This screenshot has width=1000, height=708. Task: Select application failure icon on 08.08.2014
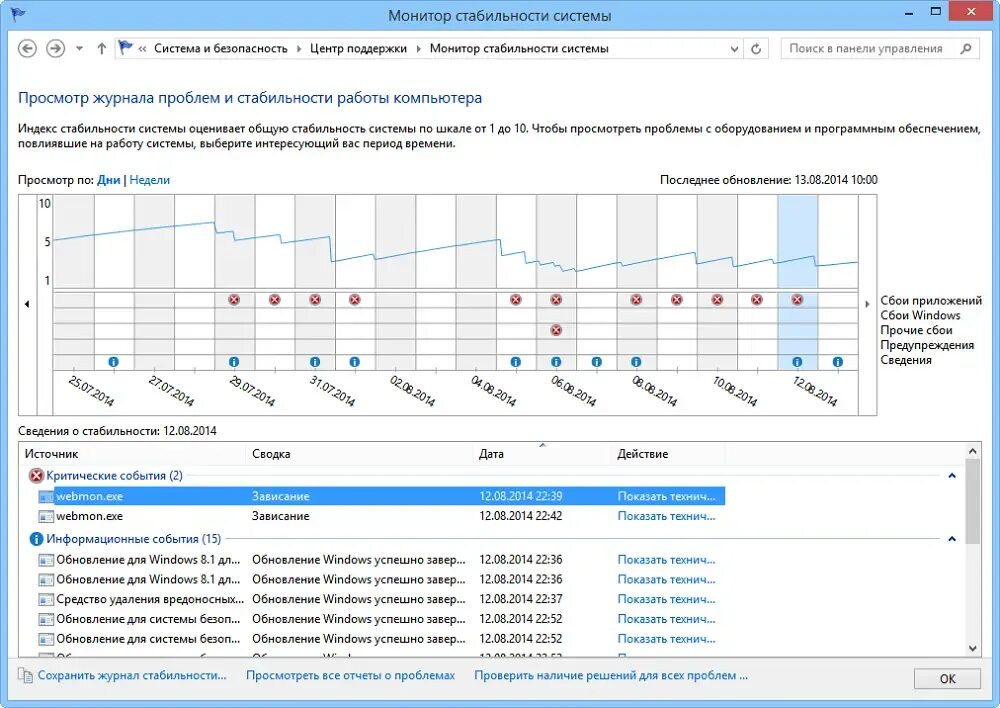(636, 299)
